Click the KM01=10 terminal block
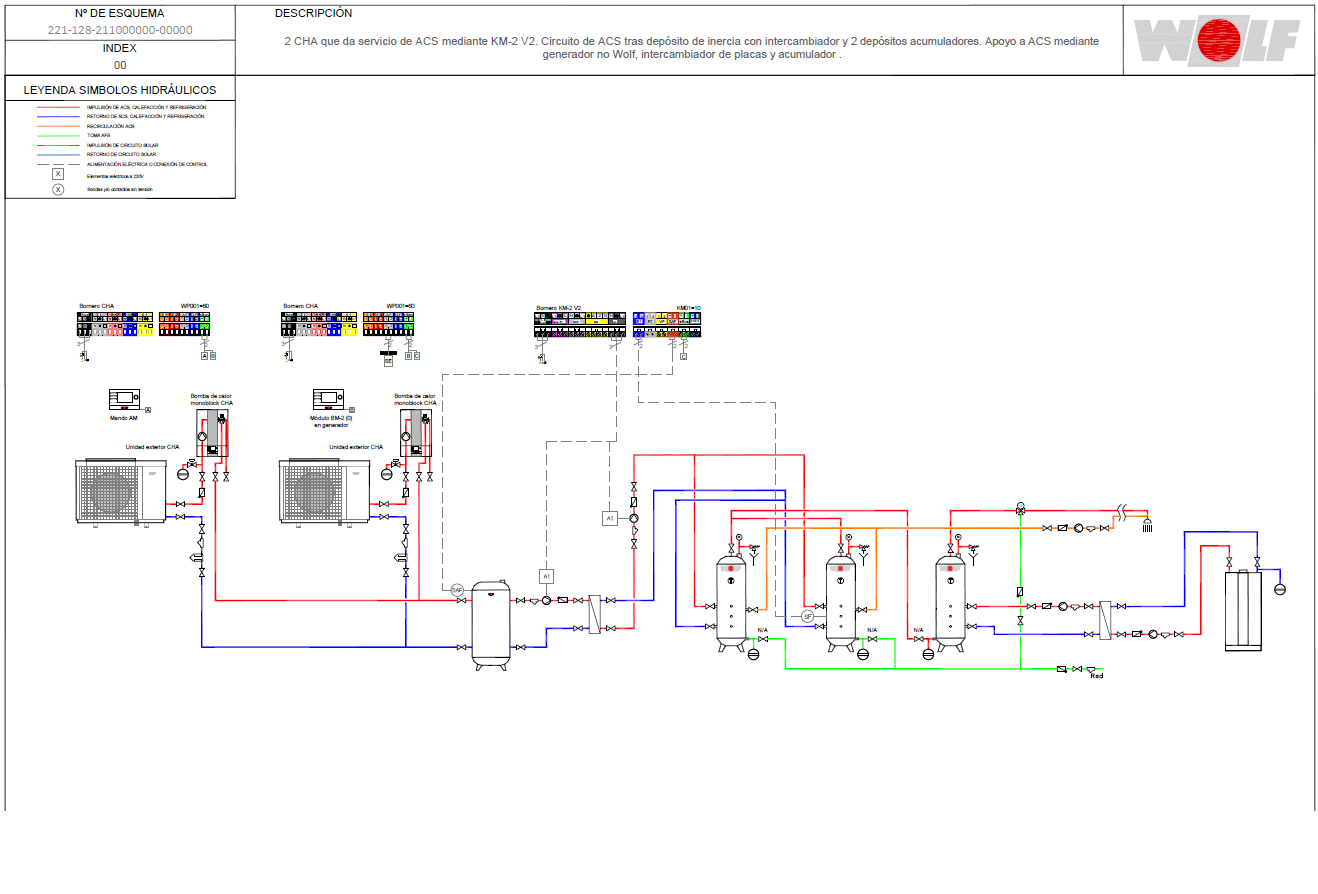 click(669, 324)
